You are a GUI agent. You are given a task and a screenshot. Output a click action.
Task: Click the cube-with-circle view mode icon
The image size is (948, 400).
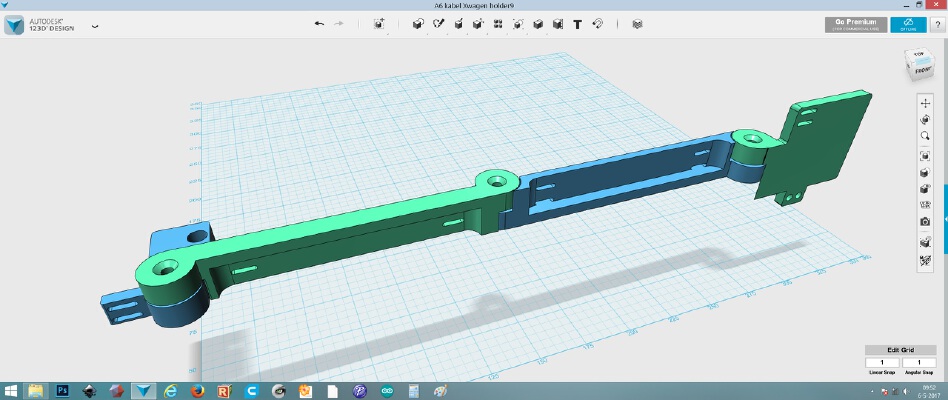[924, 173]
